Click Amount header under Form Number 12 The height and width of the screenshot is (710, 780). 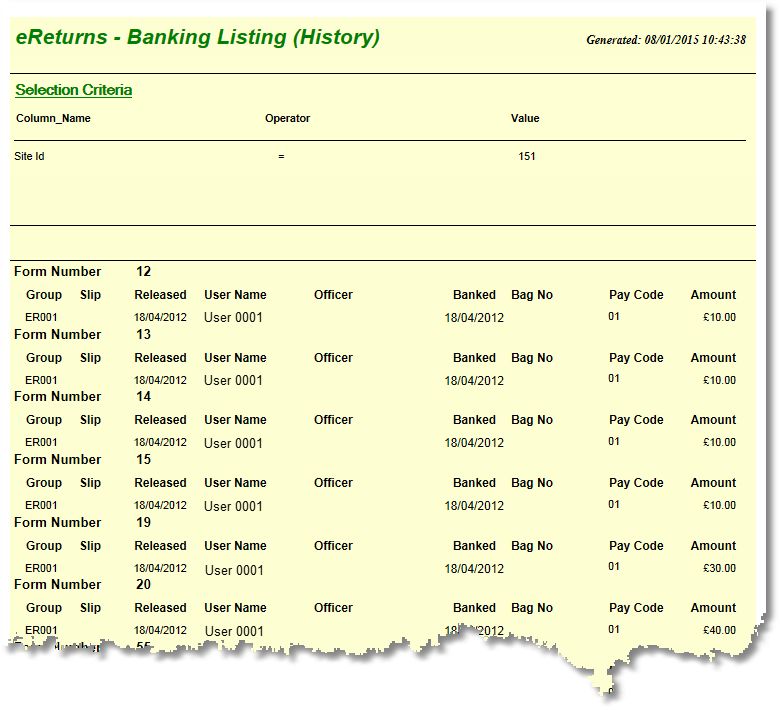pyautogui.click(x=713, y=295)
